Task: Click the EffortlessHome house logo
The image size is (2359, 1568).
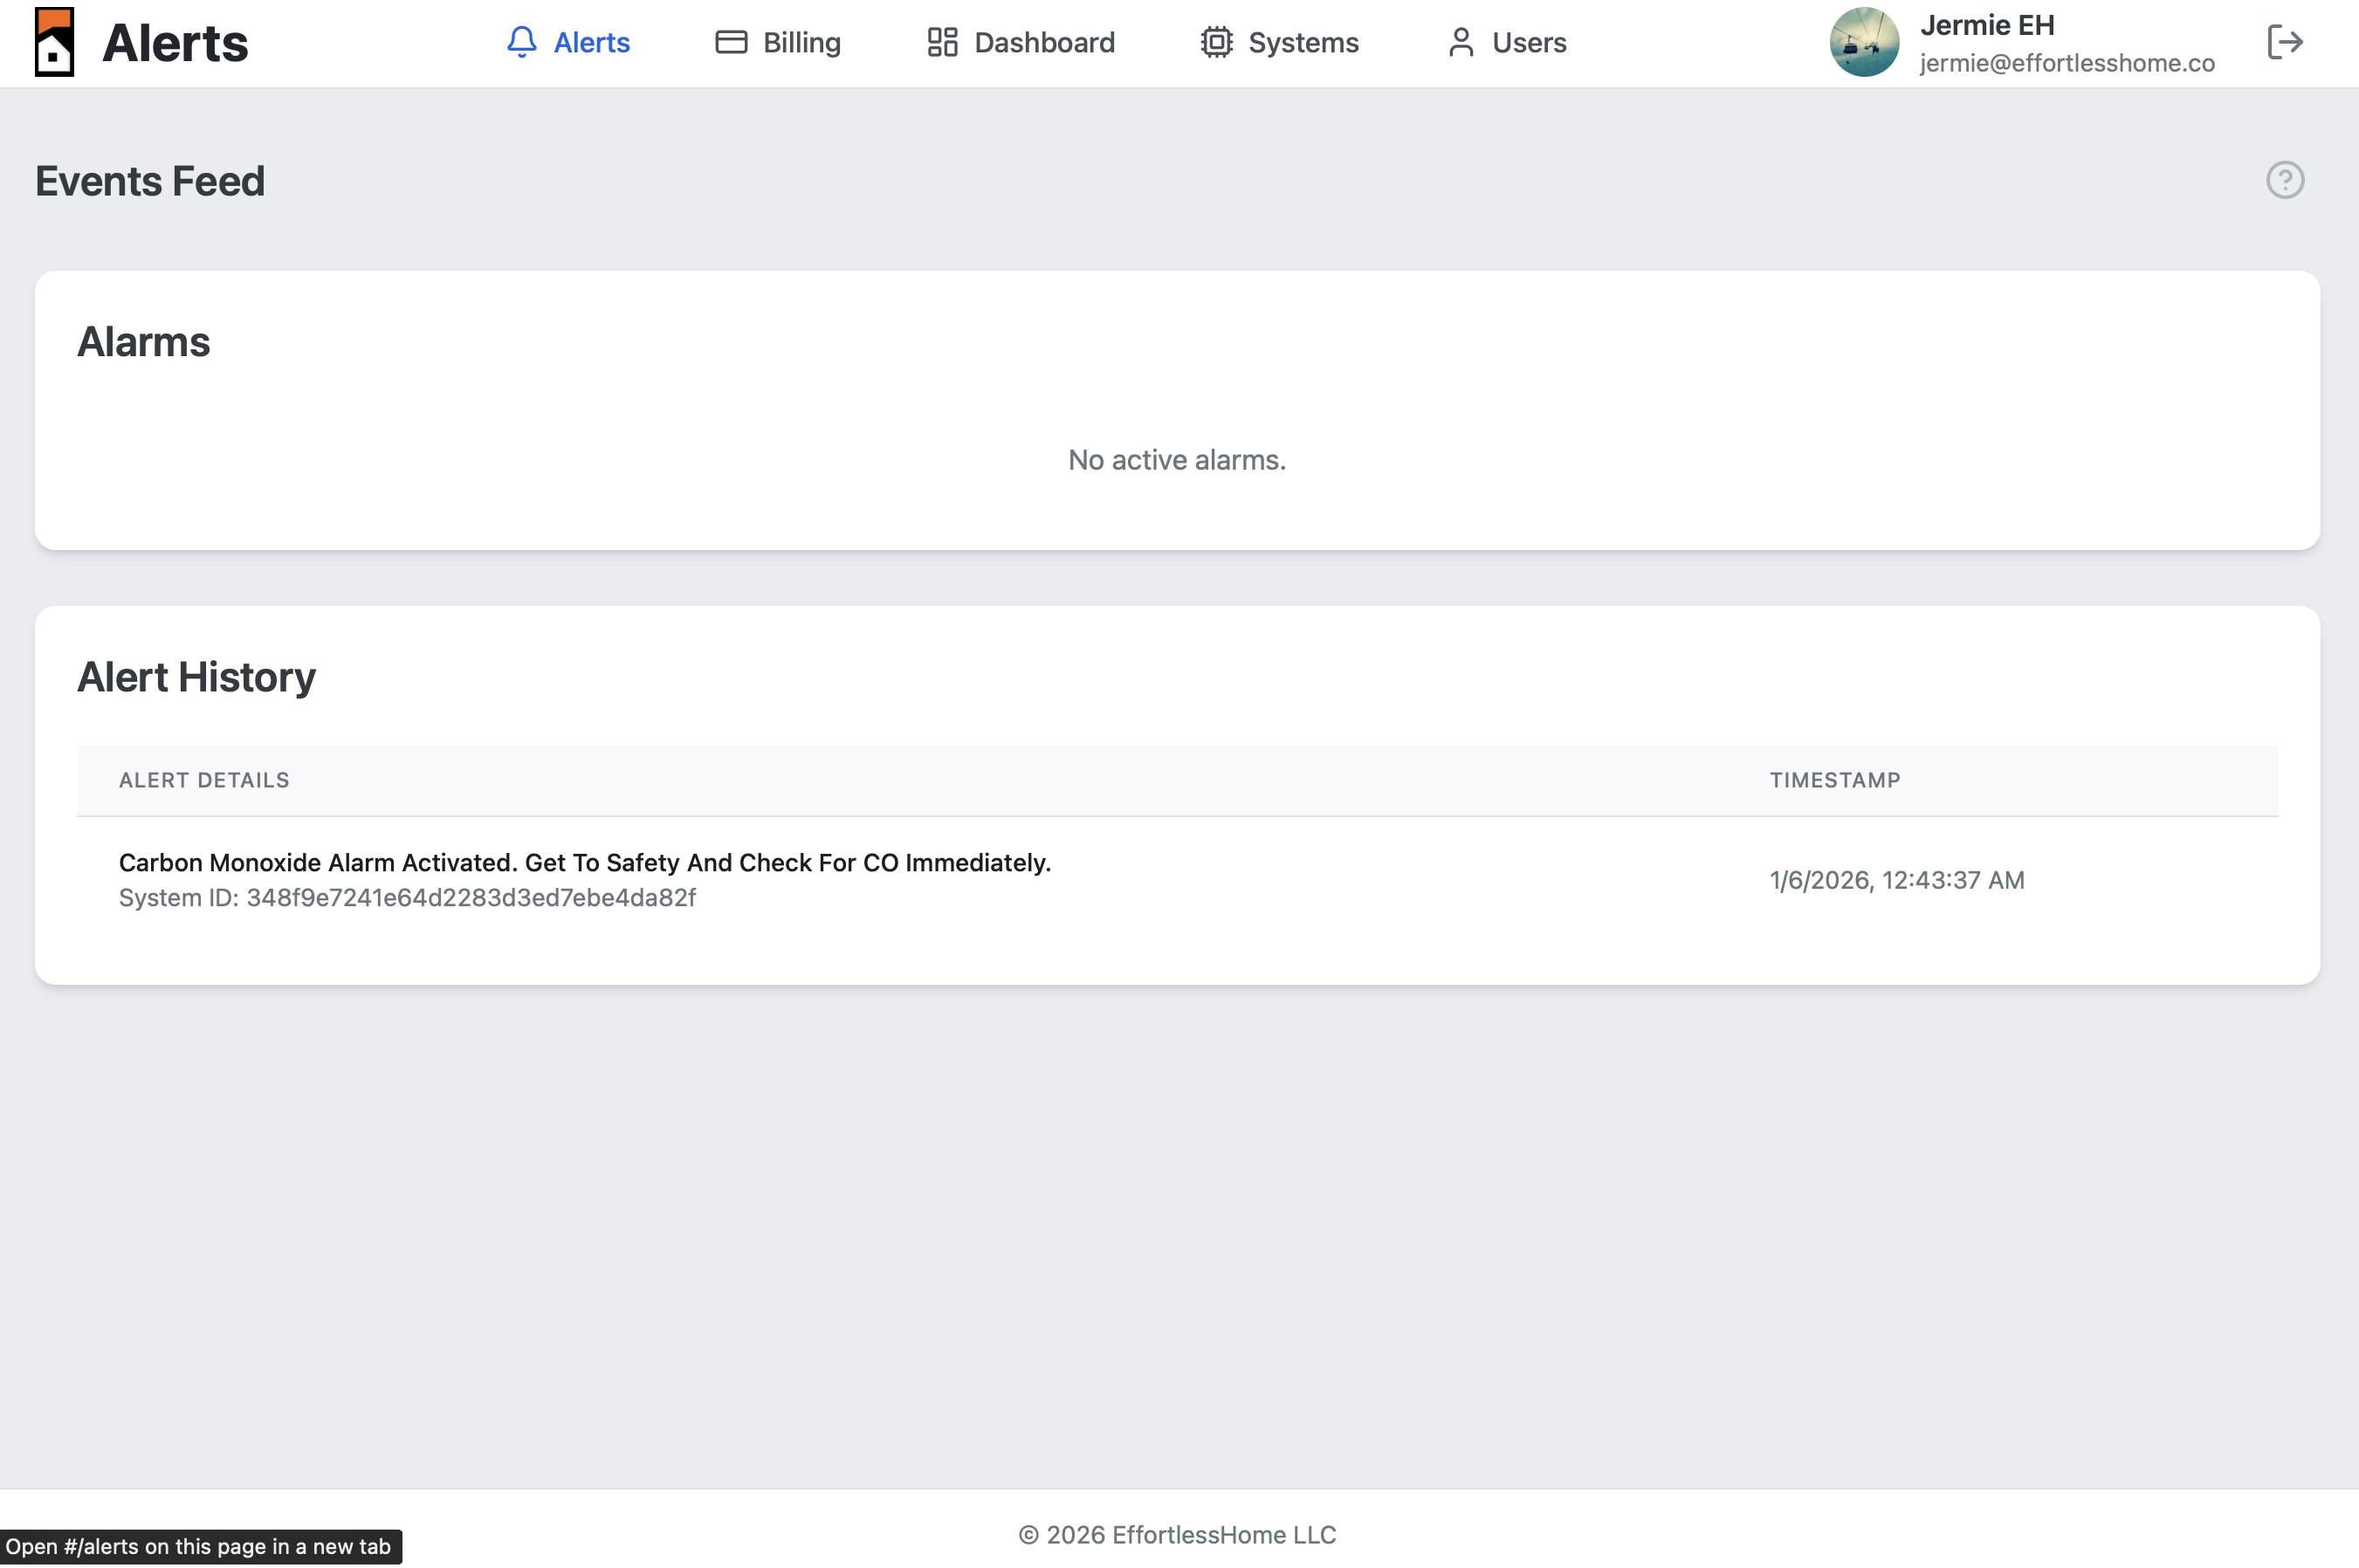Action: point(54,42)
